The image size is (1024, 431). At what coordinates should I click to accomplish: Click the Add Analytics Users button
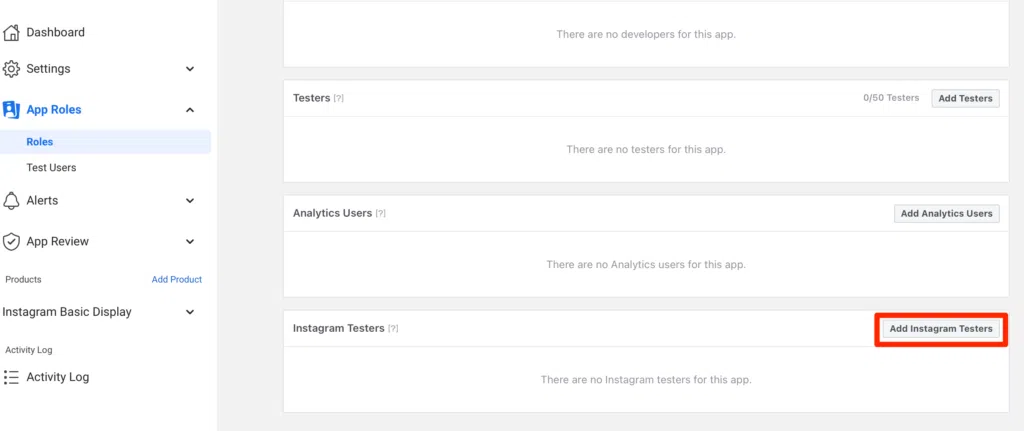(946, 214)
